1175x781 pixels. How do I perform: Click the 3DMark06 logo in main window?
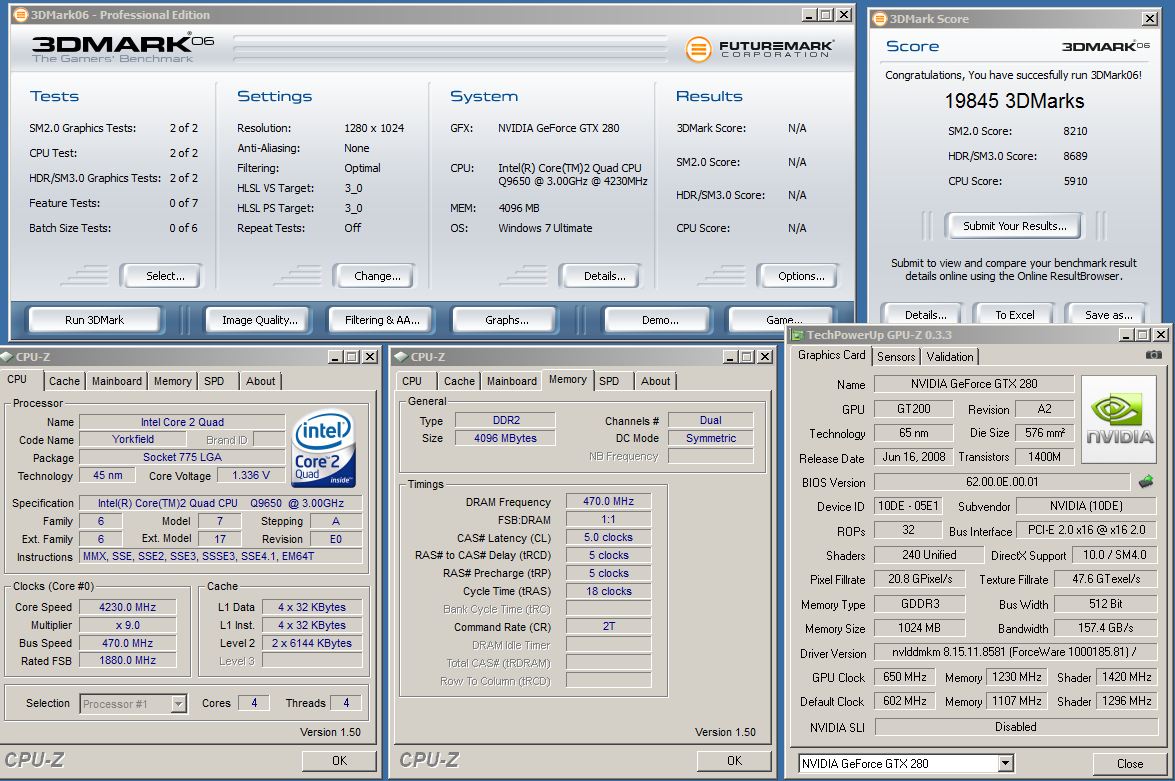click(123, 49)
